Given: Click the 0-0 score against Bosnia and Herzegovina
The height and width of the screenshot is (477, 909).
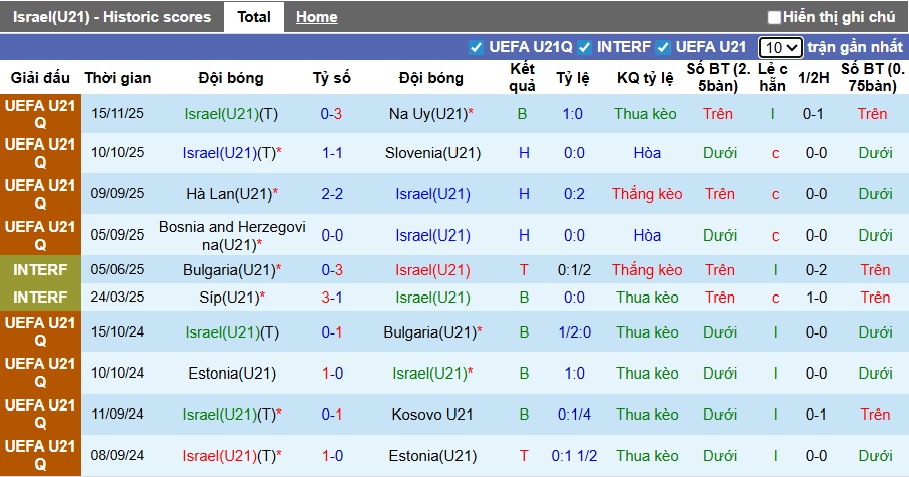Looking at the screenshot, I should pyautogui.click(x=332, y=235).
